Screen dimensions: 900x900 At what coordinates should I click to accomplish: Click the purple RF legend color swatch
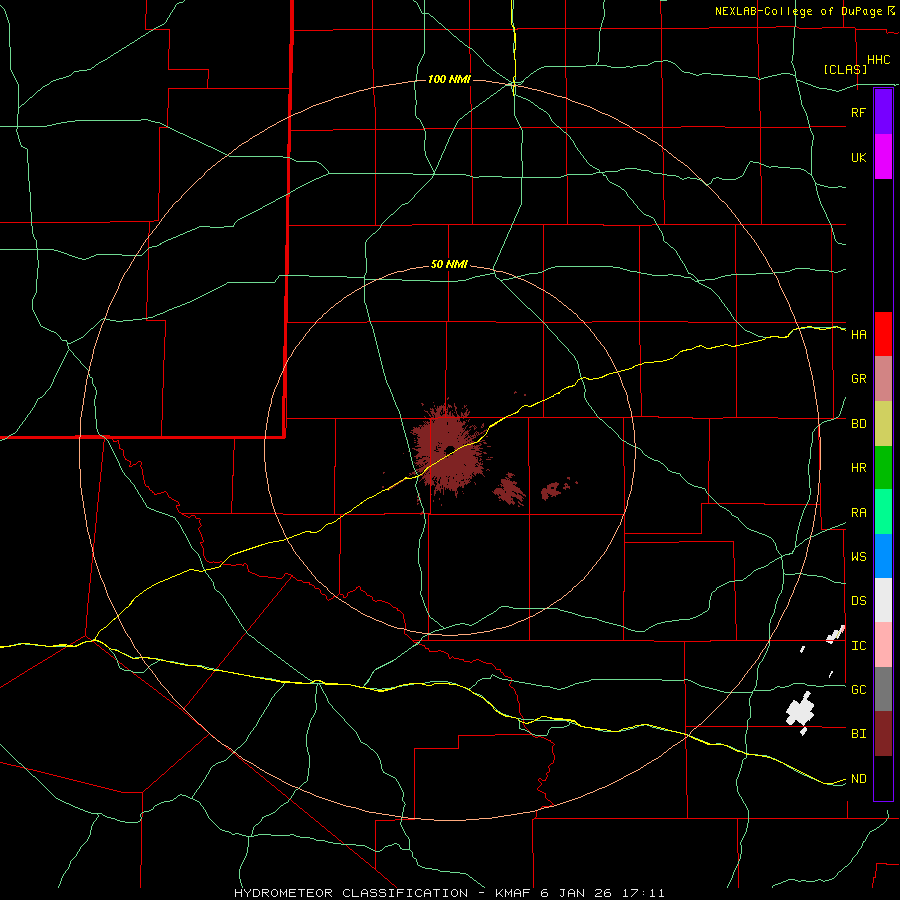click(883, 112)
